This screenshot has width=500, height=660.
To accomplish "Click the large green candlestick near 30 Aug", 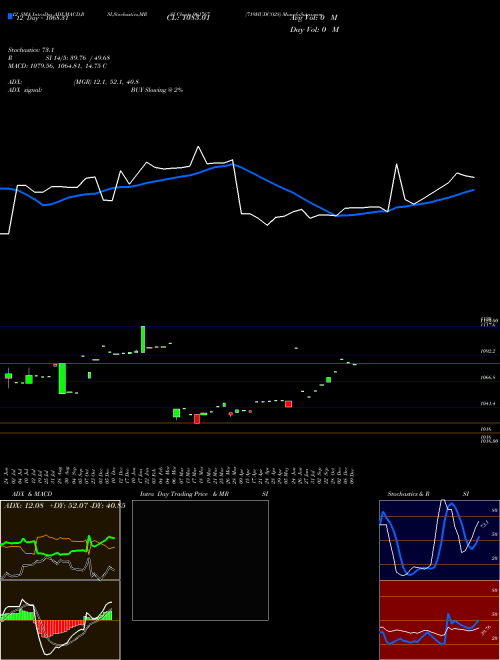I will [x=62, y=378].
